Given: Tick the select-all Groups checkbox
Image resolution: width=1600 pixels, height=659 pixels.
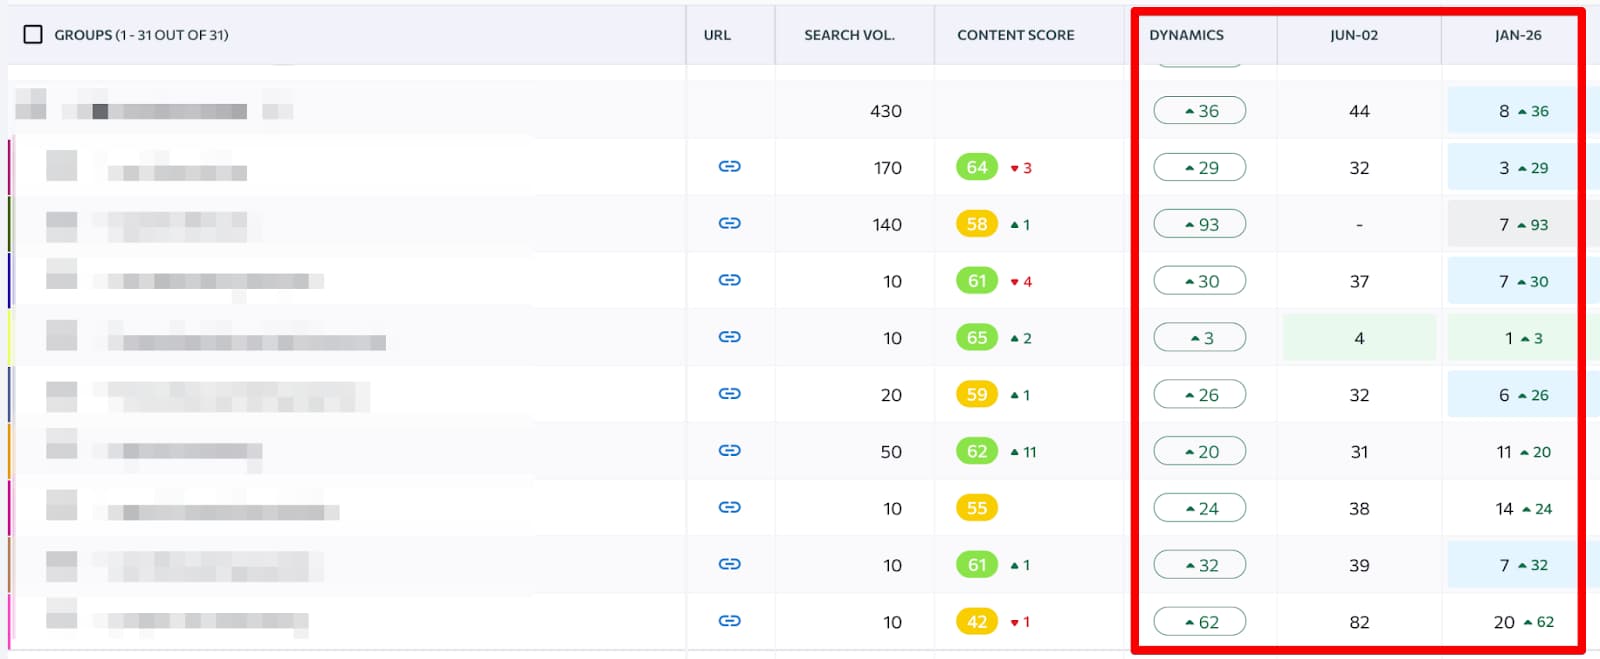Looking at the screenshot, I should [33, 35].
